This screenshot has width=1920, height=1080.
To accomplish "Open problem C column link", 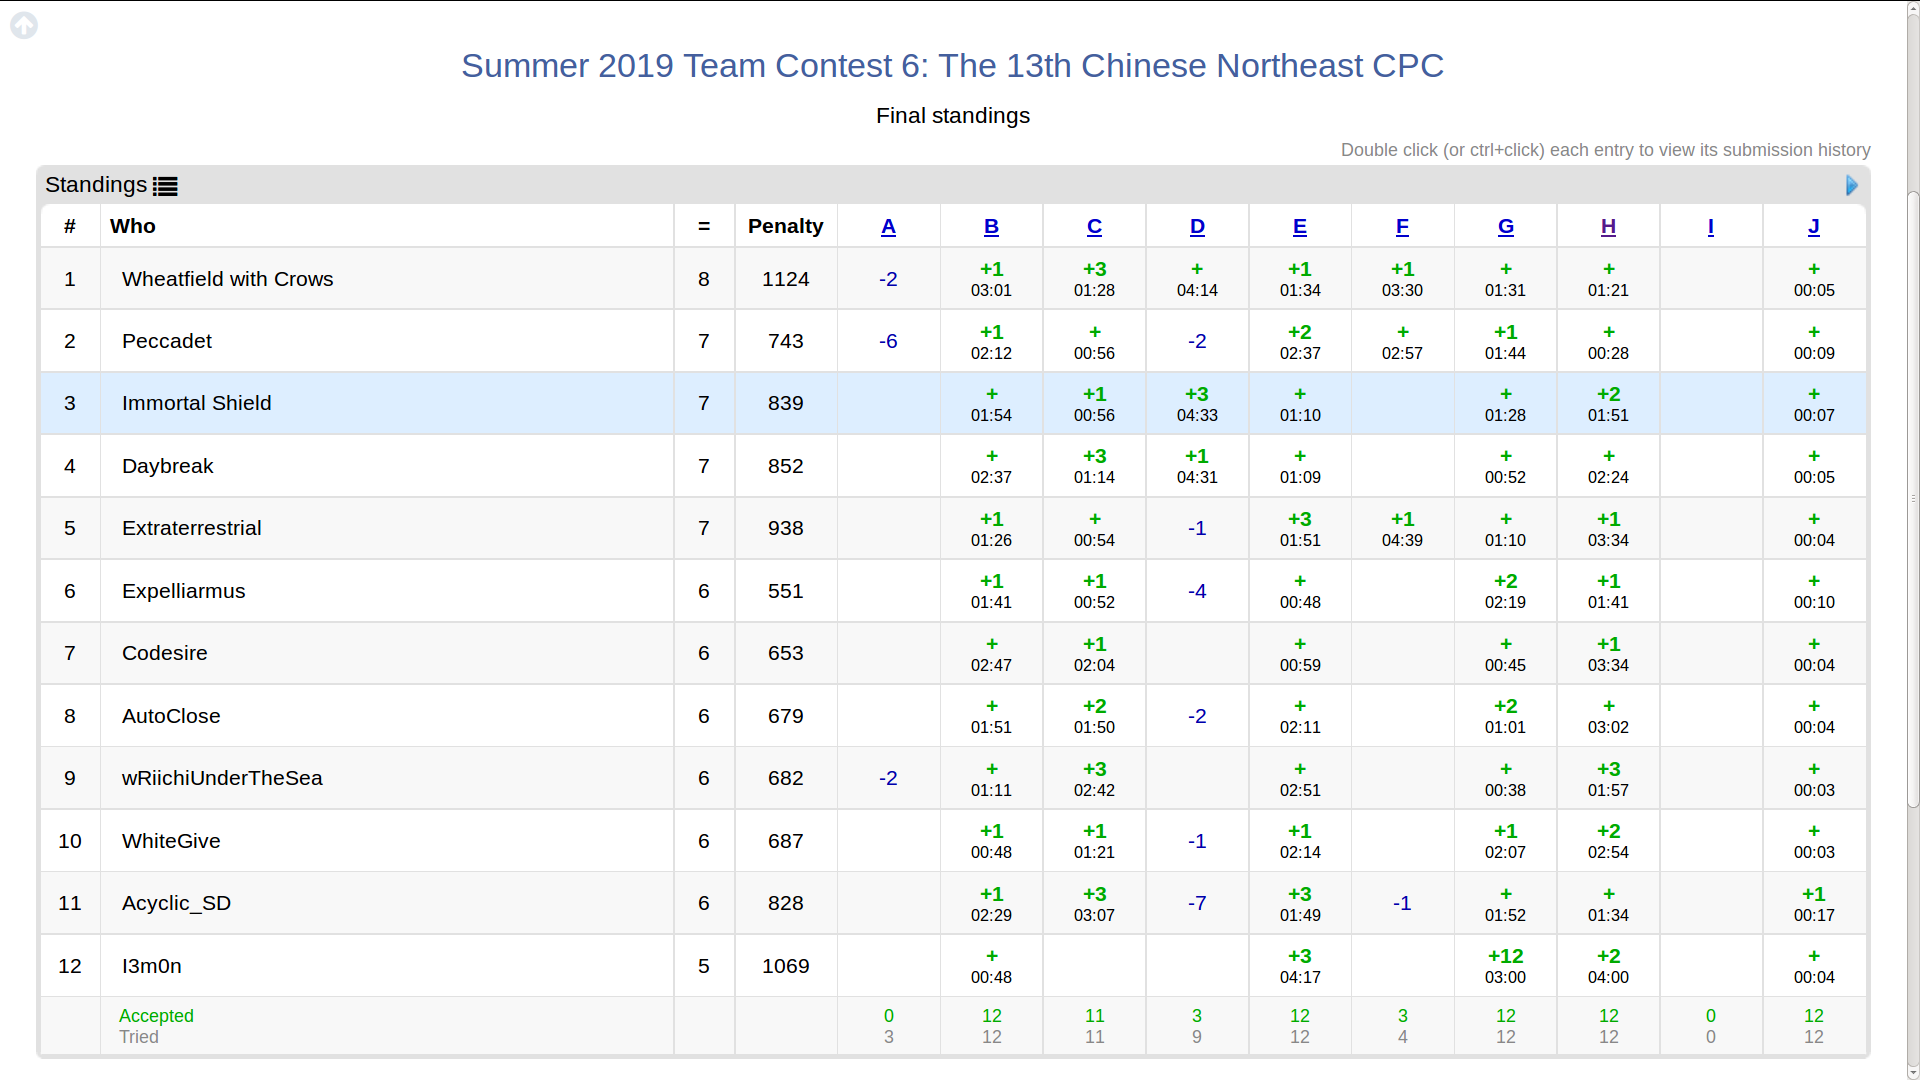I will coord(1094,227).
